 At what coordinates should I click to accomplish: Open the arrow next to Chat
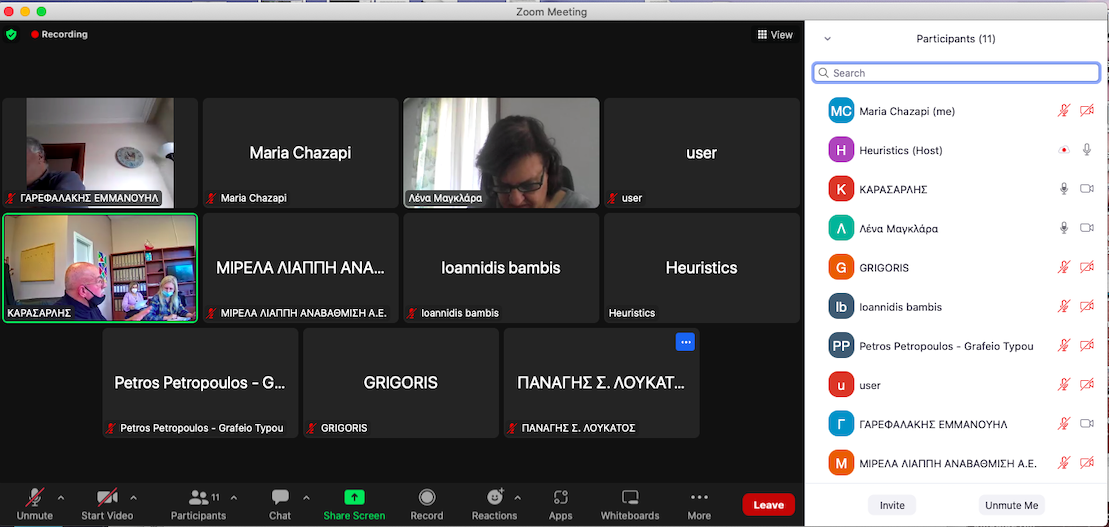click(x=306, y=497)
